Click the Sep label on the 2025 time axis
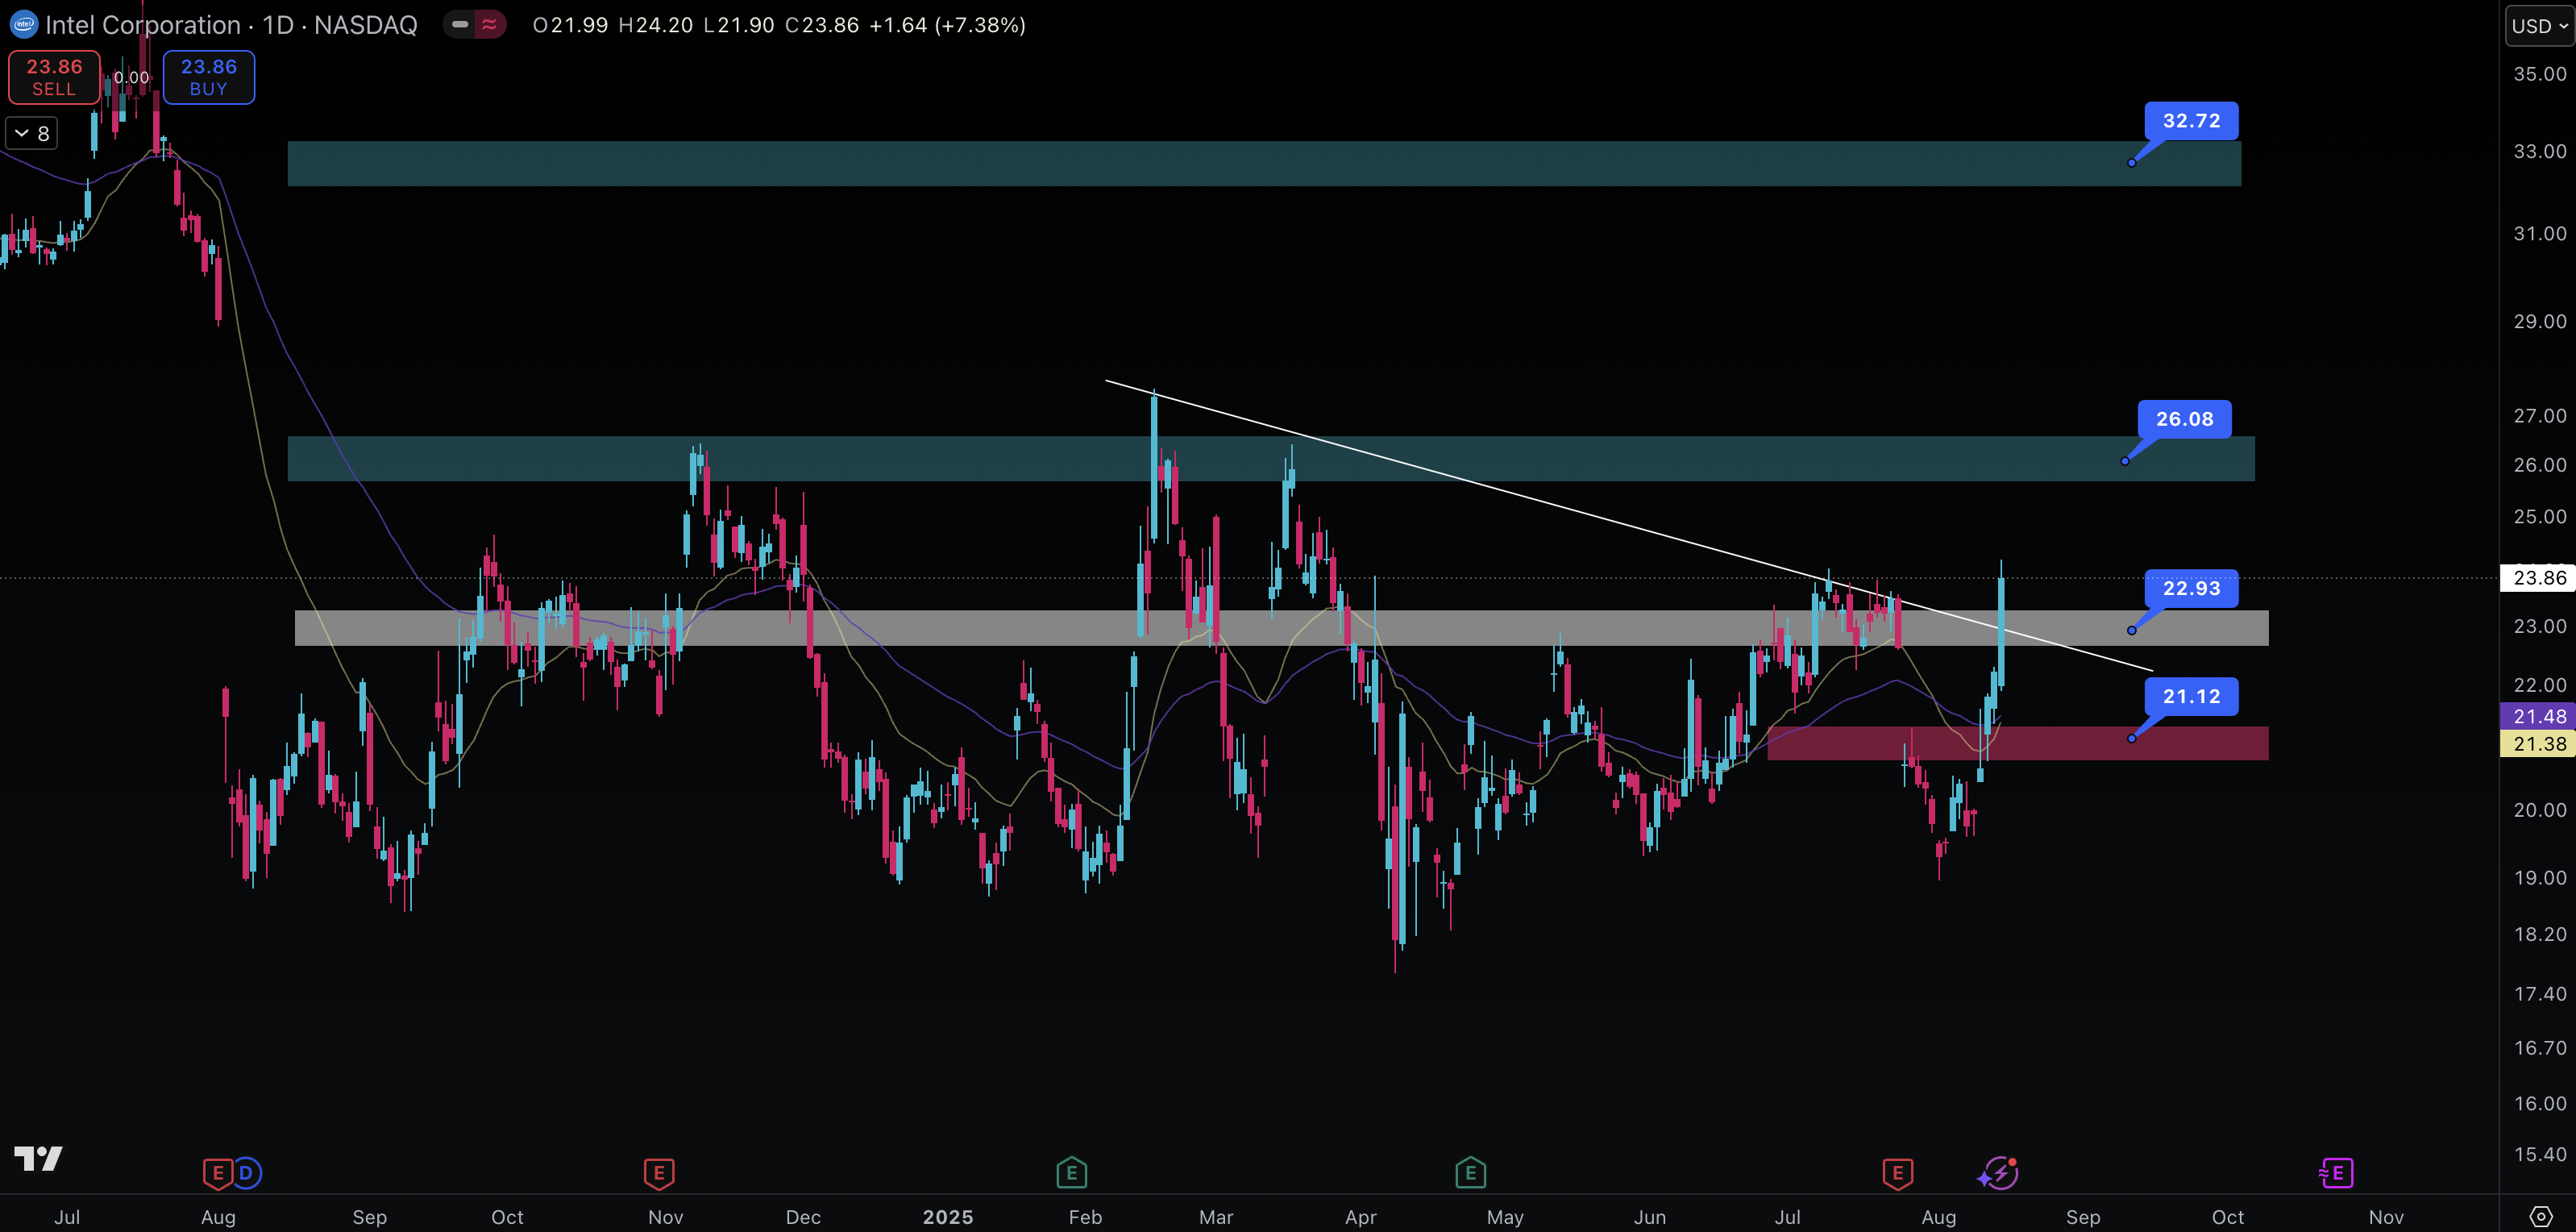The height and width of the screenshot is (1232, 2576). click(2083, 1217)
